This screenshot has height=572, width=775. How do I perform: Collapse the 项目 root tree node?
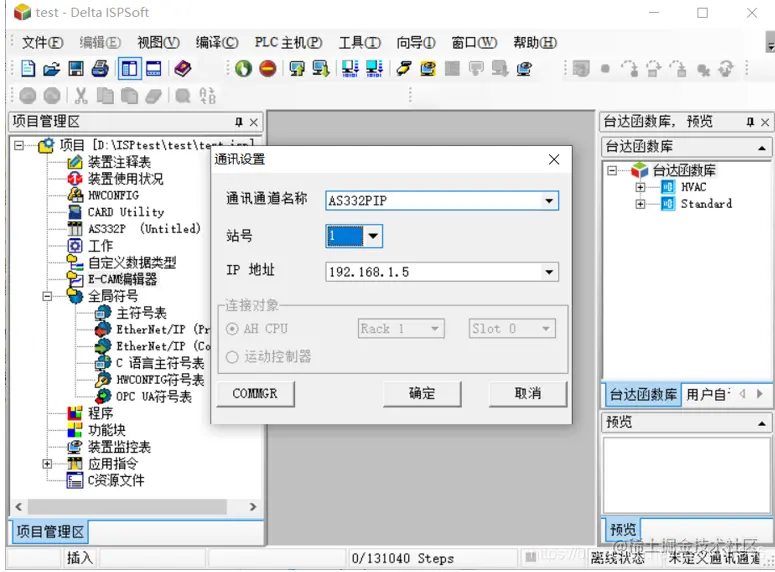19,145
